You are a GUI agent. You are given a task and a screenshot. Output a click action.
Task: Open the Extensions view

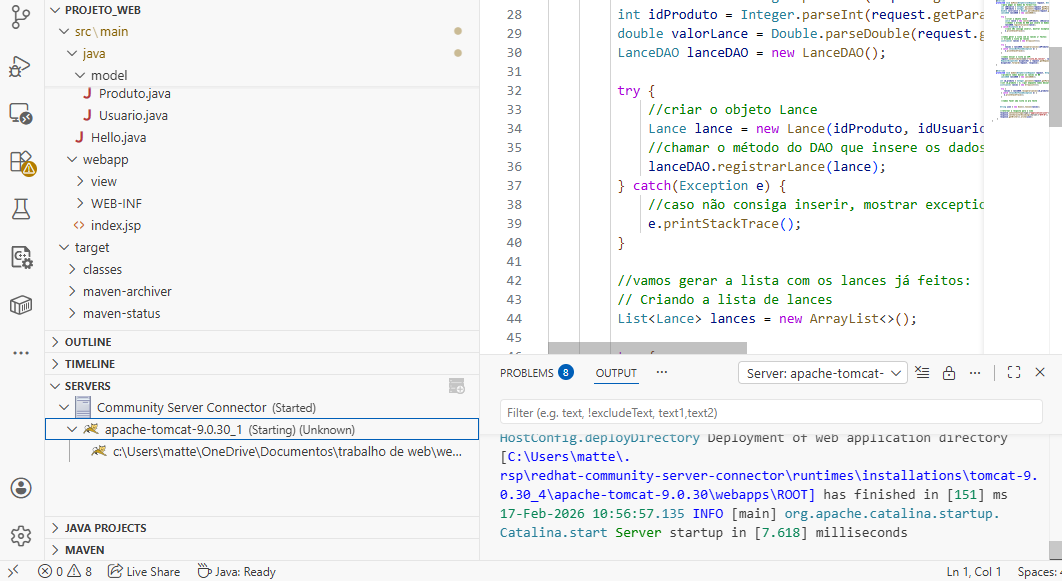[x=21, y=162]
